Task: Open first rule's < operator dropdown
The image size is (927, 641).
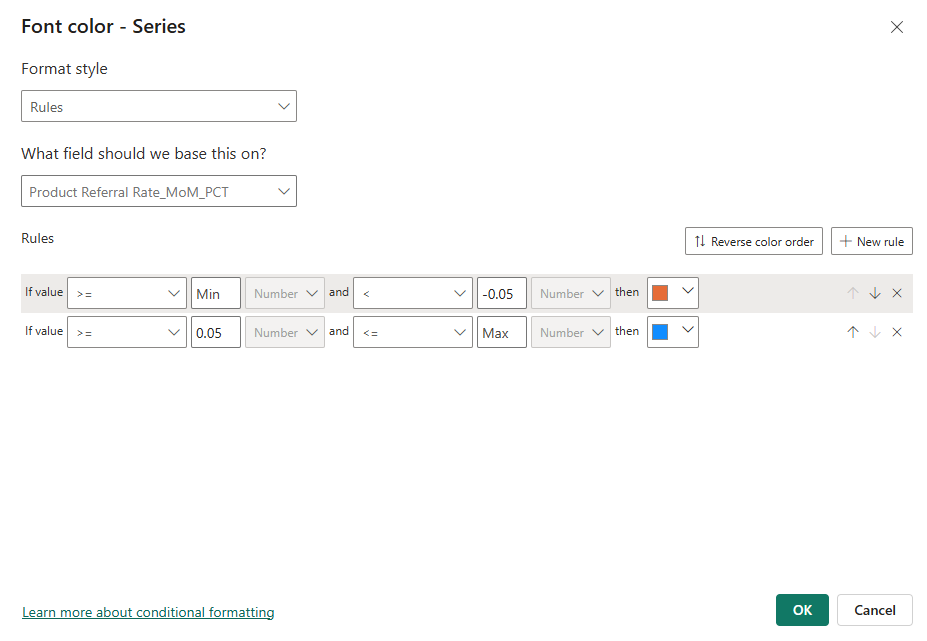Action: 413,293
